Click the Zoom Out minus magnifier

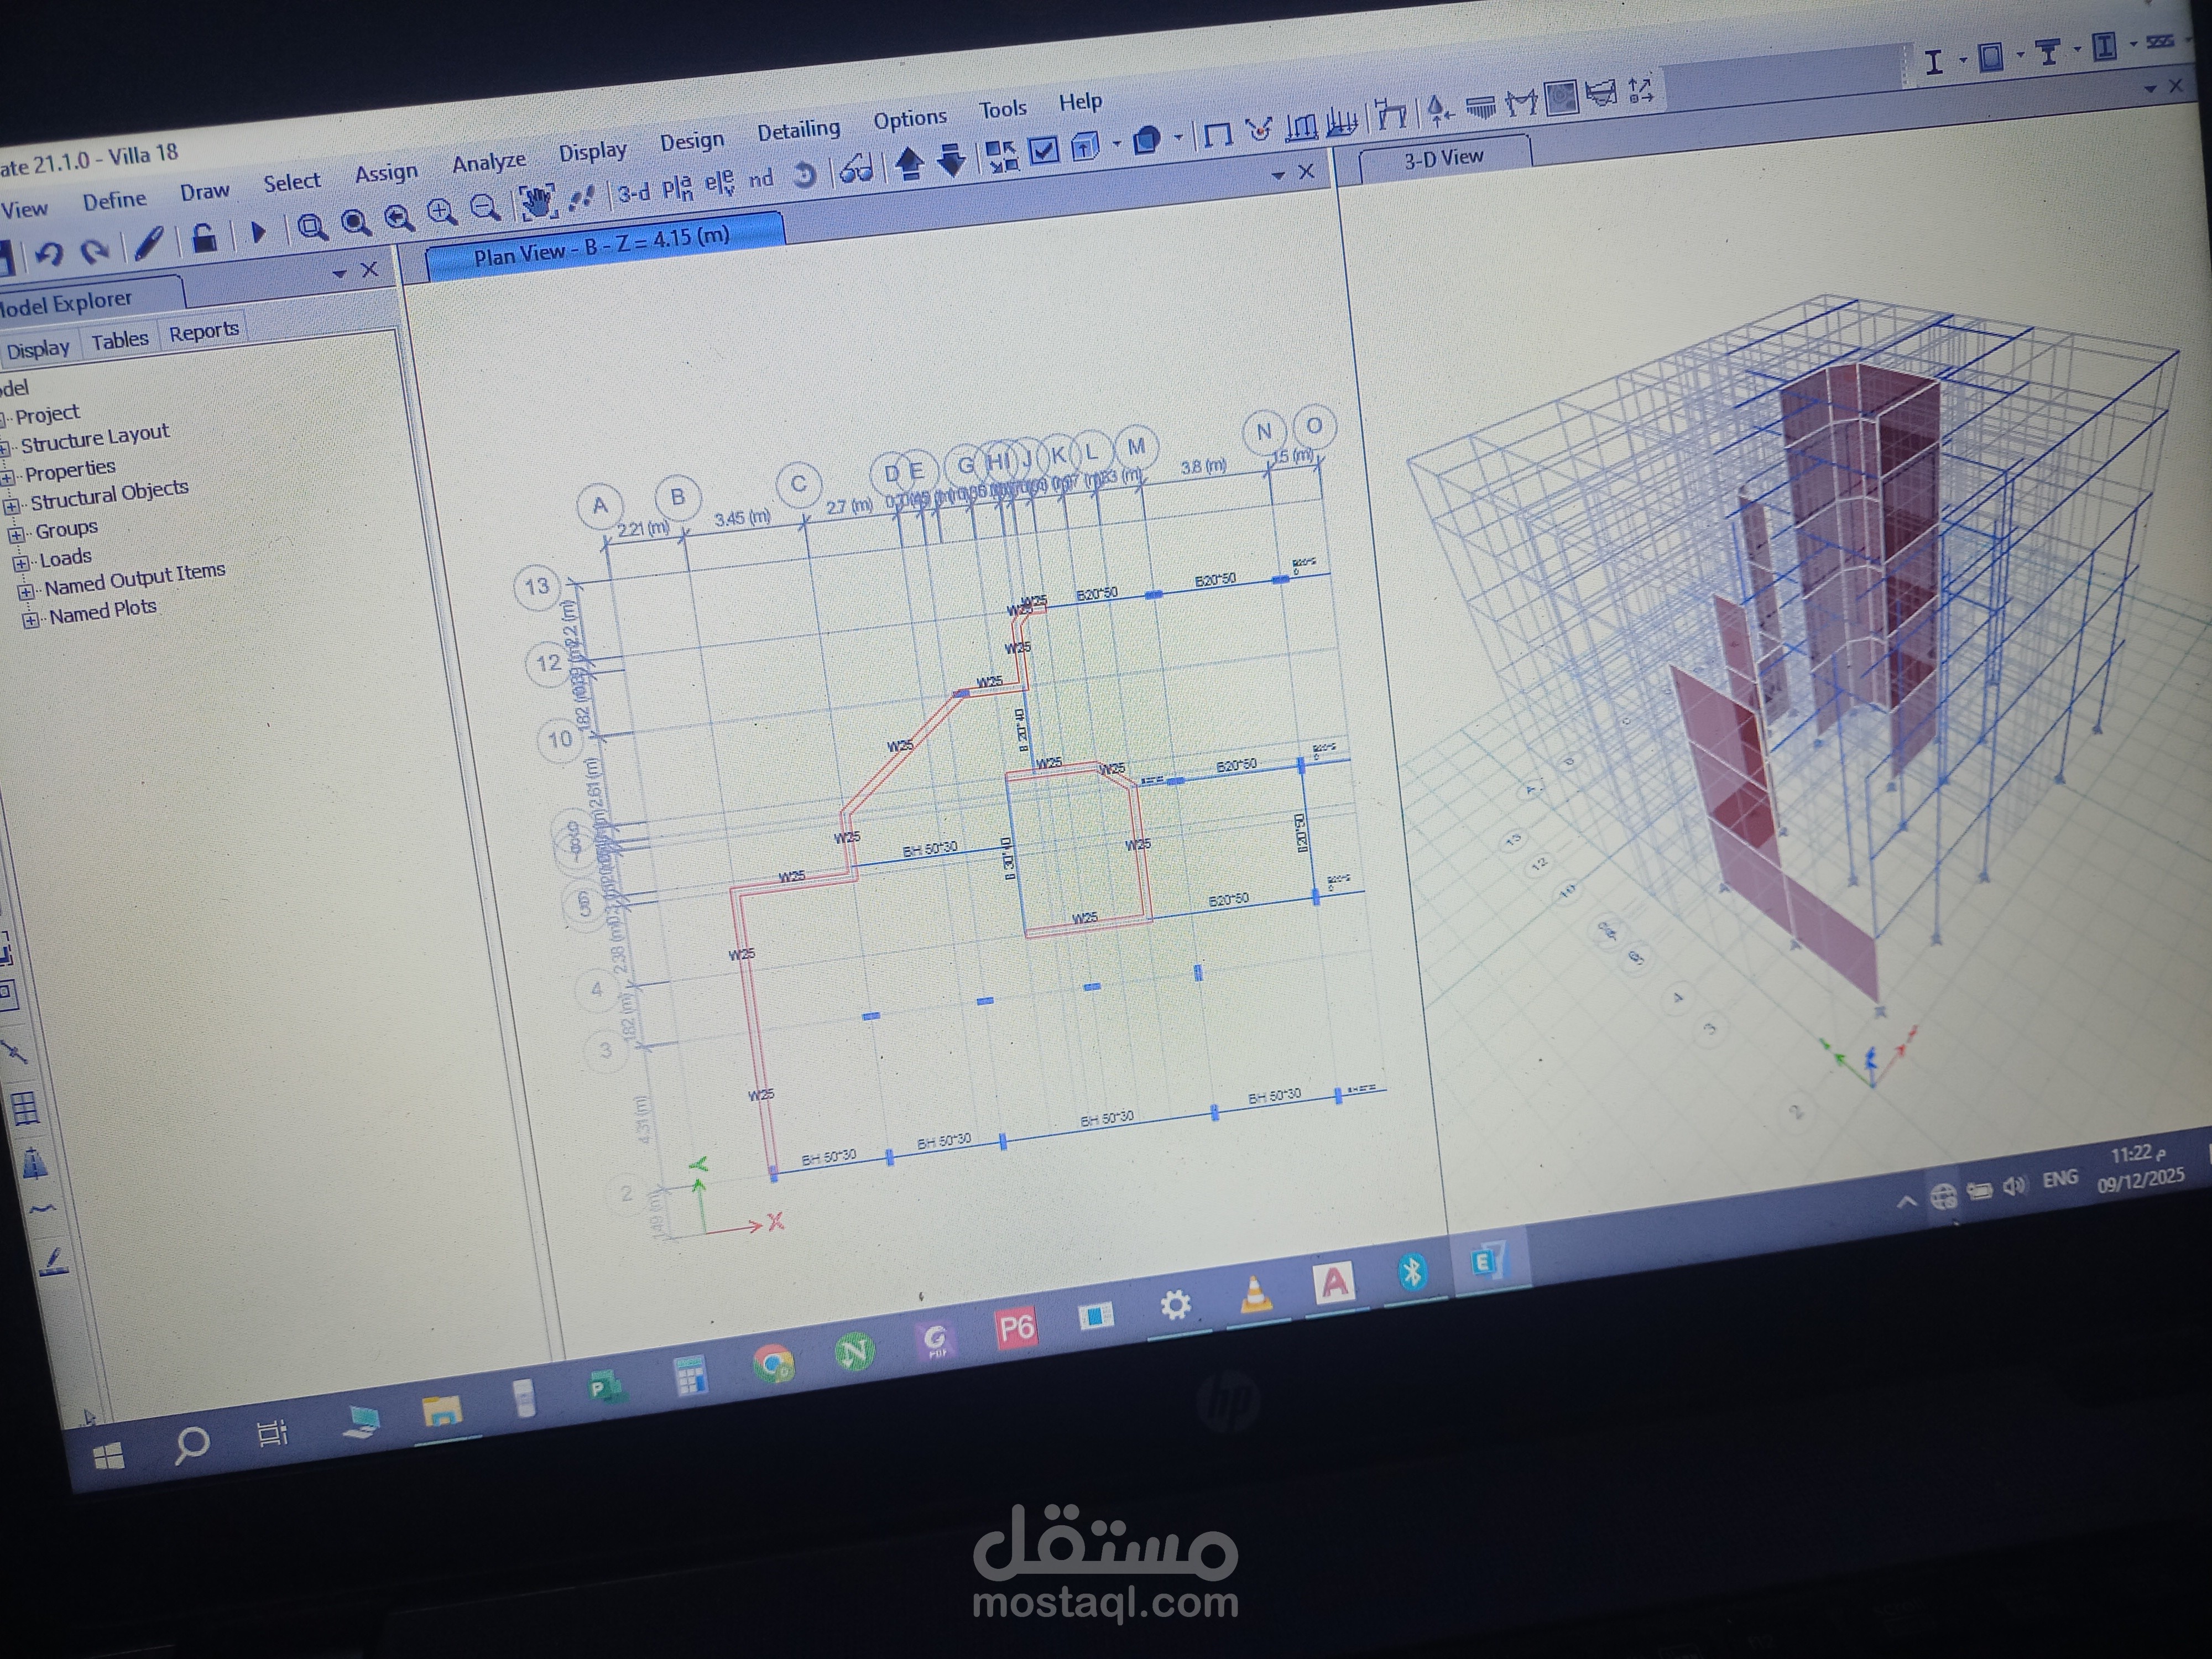pos(486,207)
